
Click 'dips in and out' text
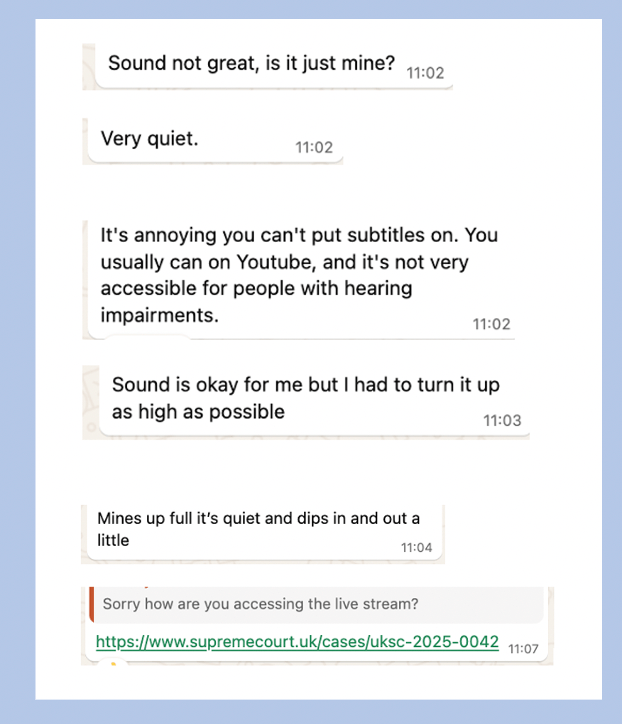pyautogui.click(x=344, y=518)
